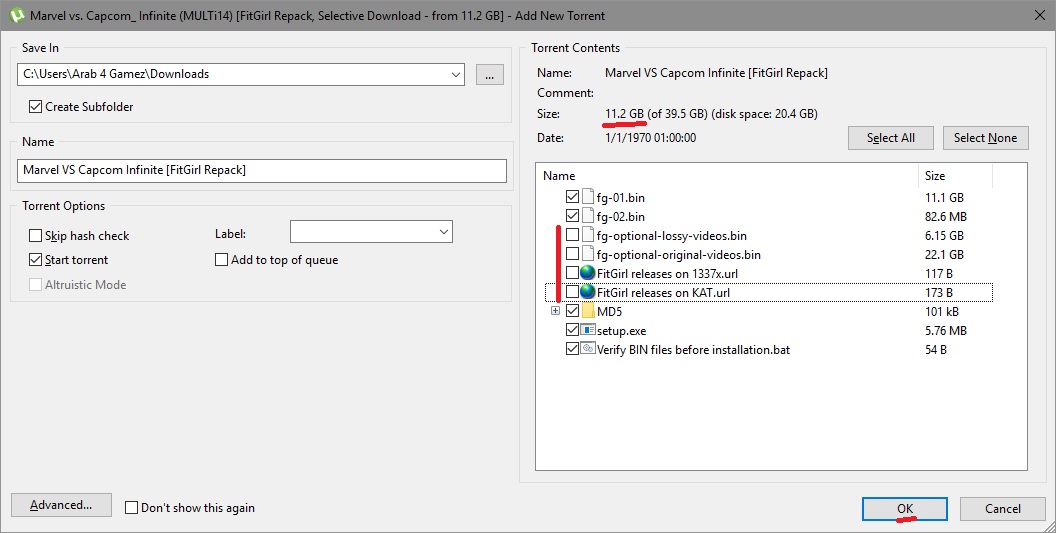The width and height of the screenshot is (1056, 533).
Task: Click globe icon of KAT.url file
Action: click(x=588, y=292)
